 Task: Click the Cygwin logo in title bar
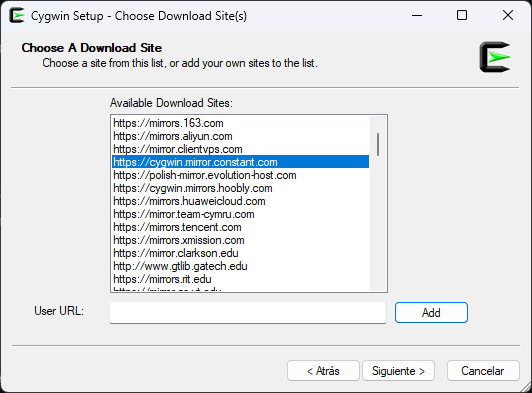pos(17,16)
